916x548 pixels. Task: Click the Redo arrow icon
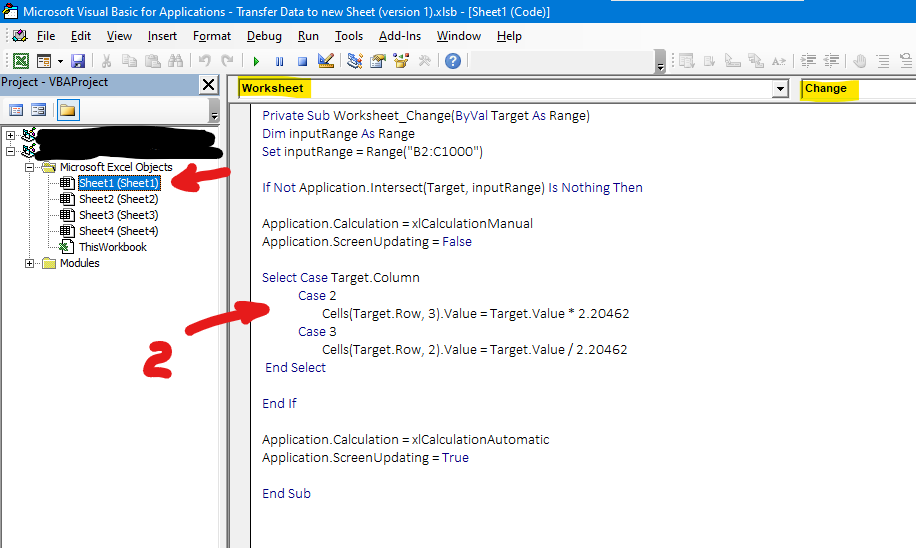click(x=227, y=61)
